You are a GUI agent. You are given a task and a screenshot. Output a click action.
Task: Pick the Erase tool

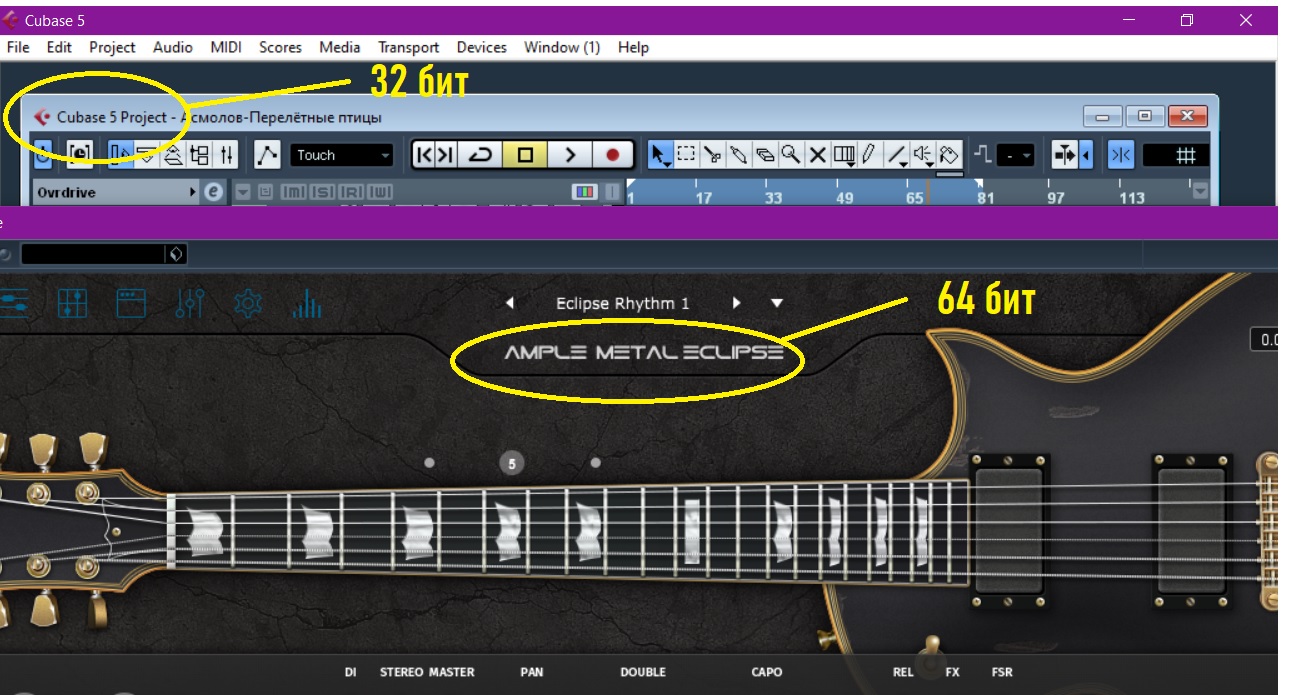tap(765, 154)
